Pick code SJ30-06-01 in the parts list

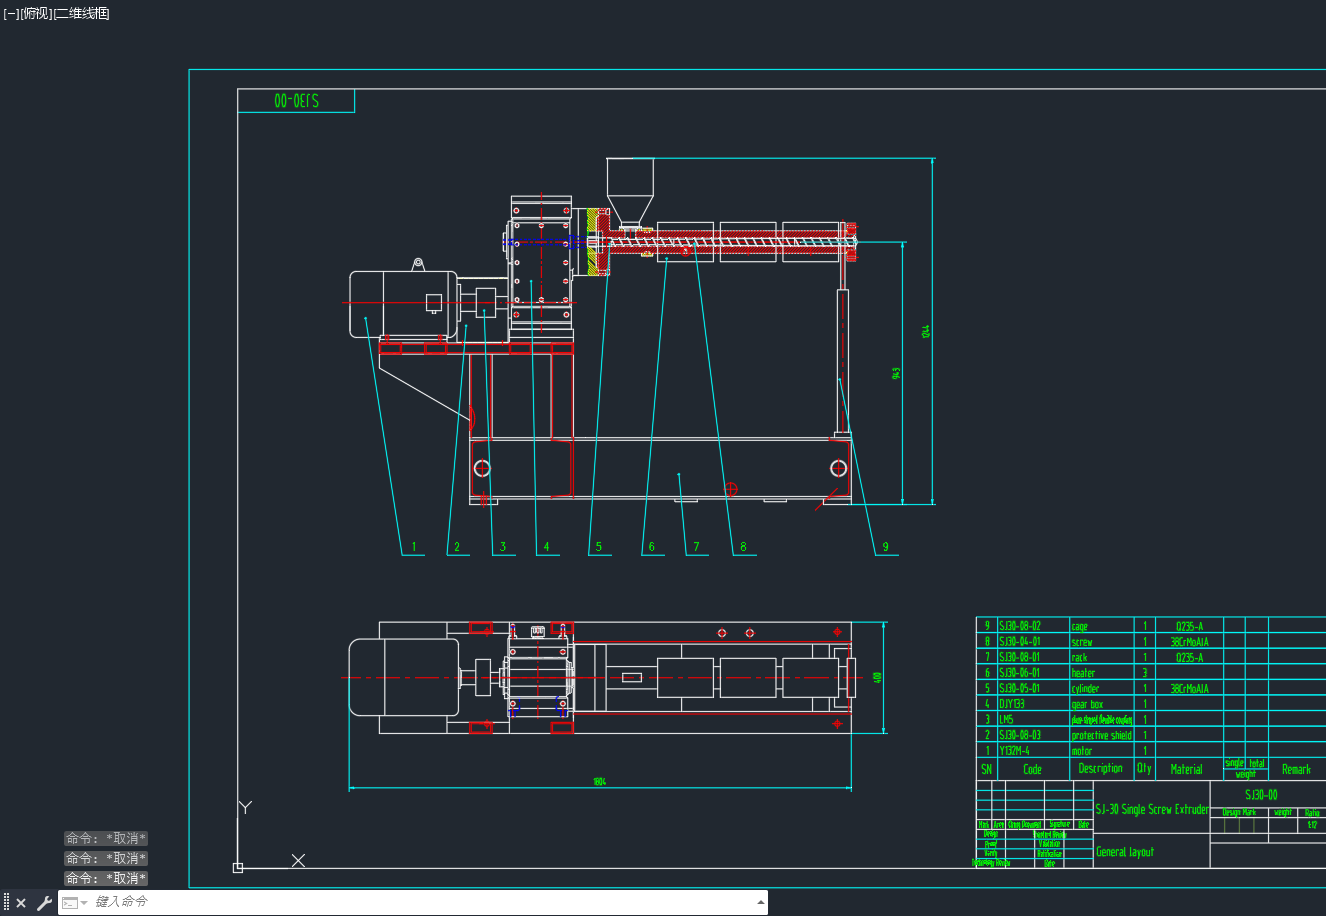pyautogui.click(x=1020, y=673)
